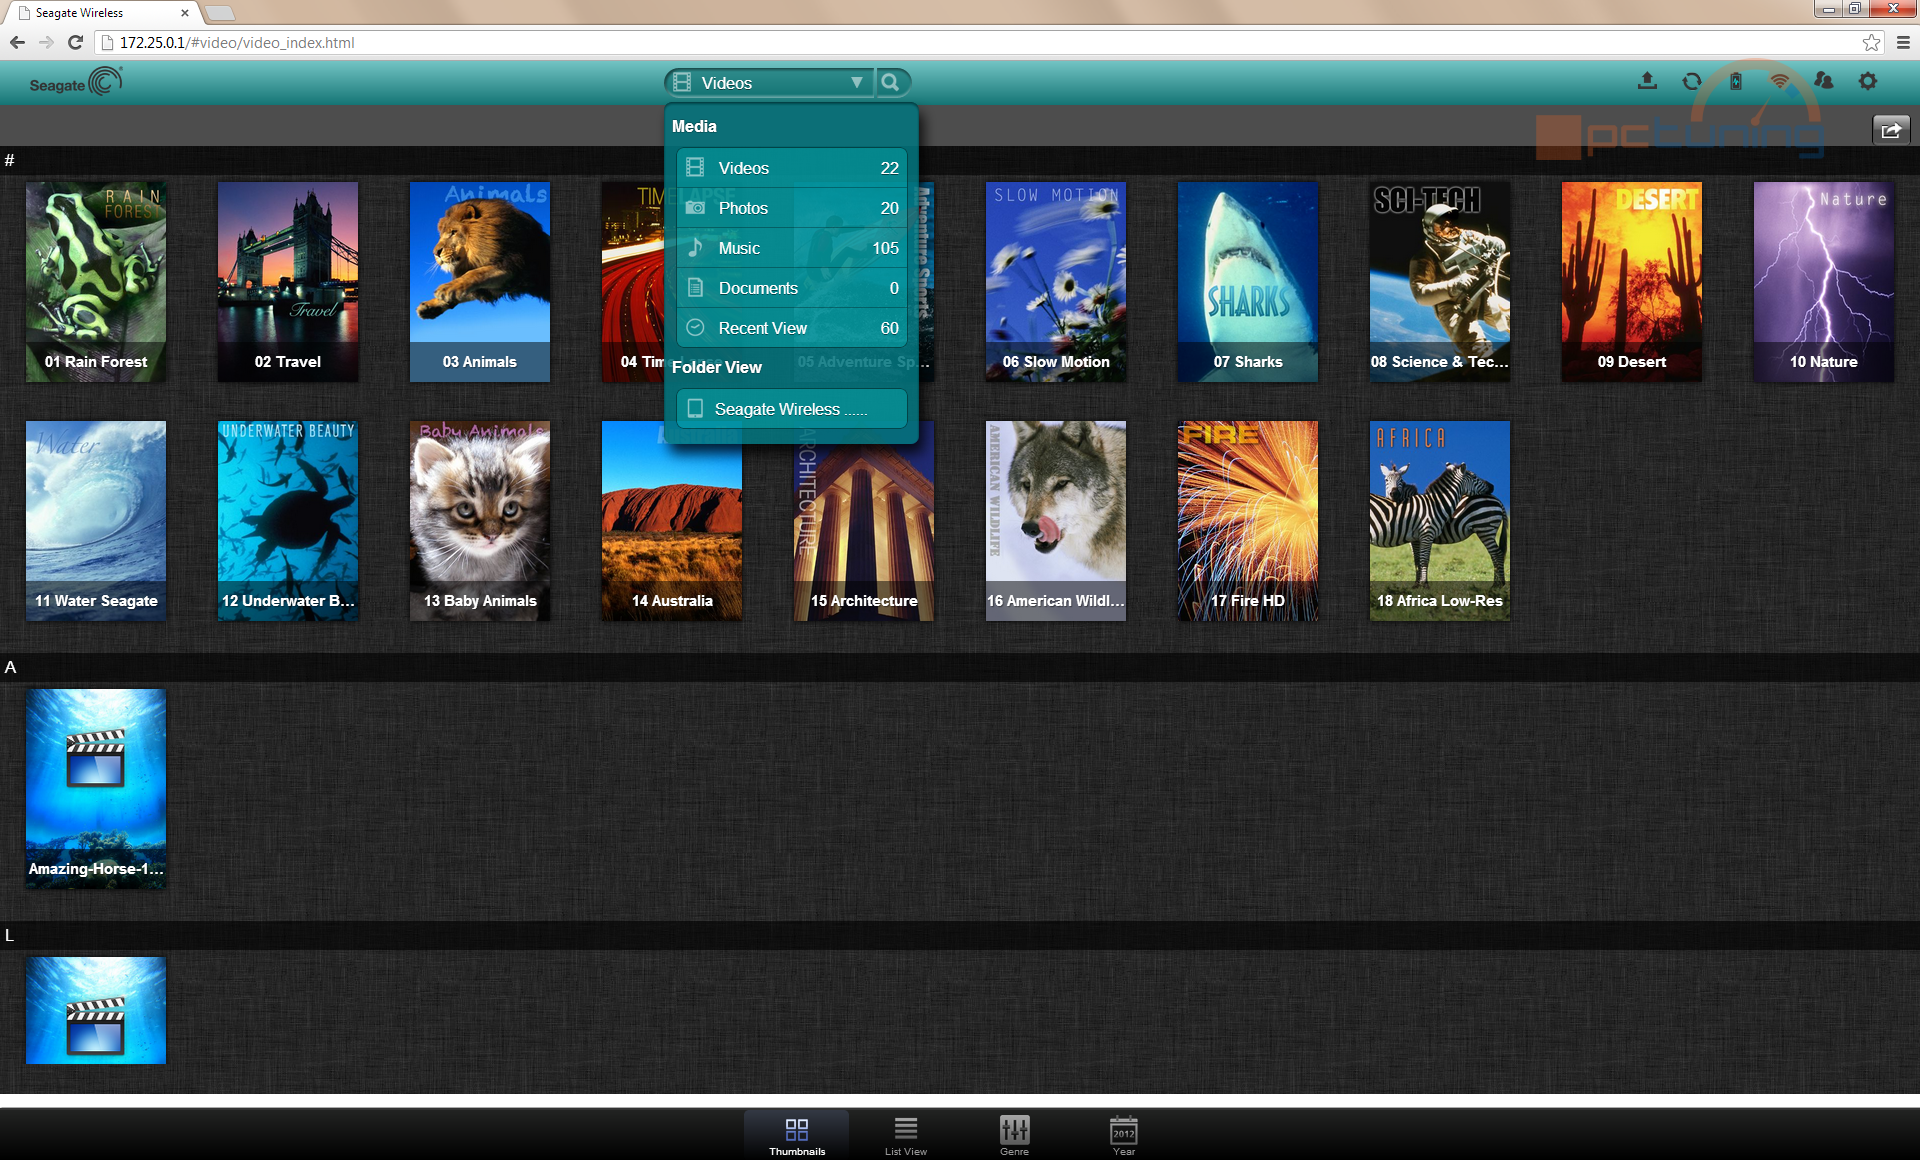Image resolution: width=1920 pixels, height=1160 pixels.
Task: Open 16 American Wildlife video
Action: click(1056, 520)
